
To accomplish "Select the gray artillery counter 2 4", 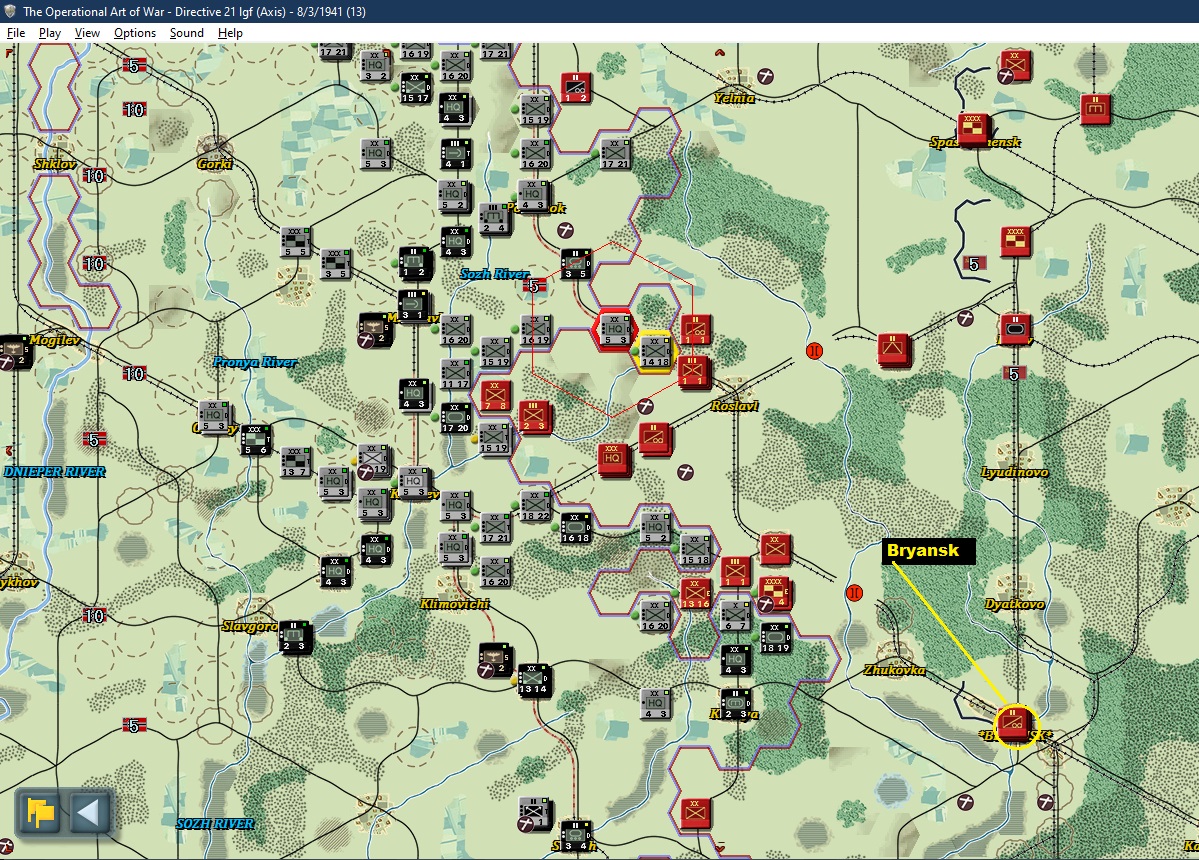I will point(495,219).
